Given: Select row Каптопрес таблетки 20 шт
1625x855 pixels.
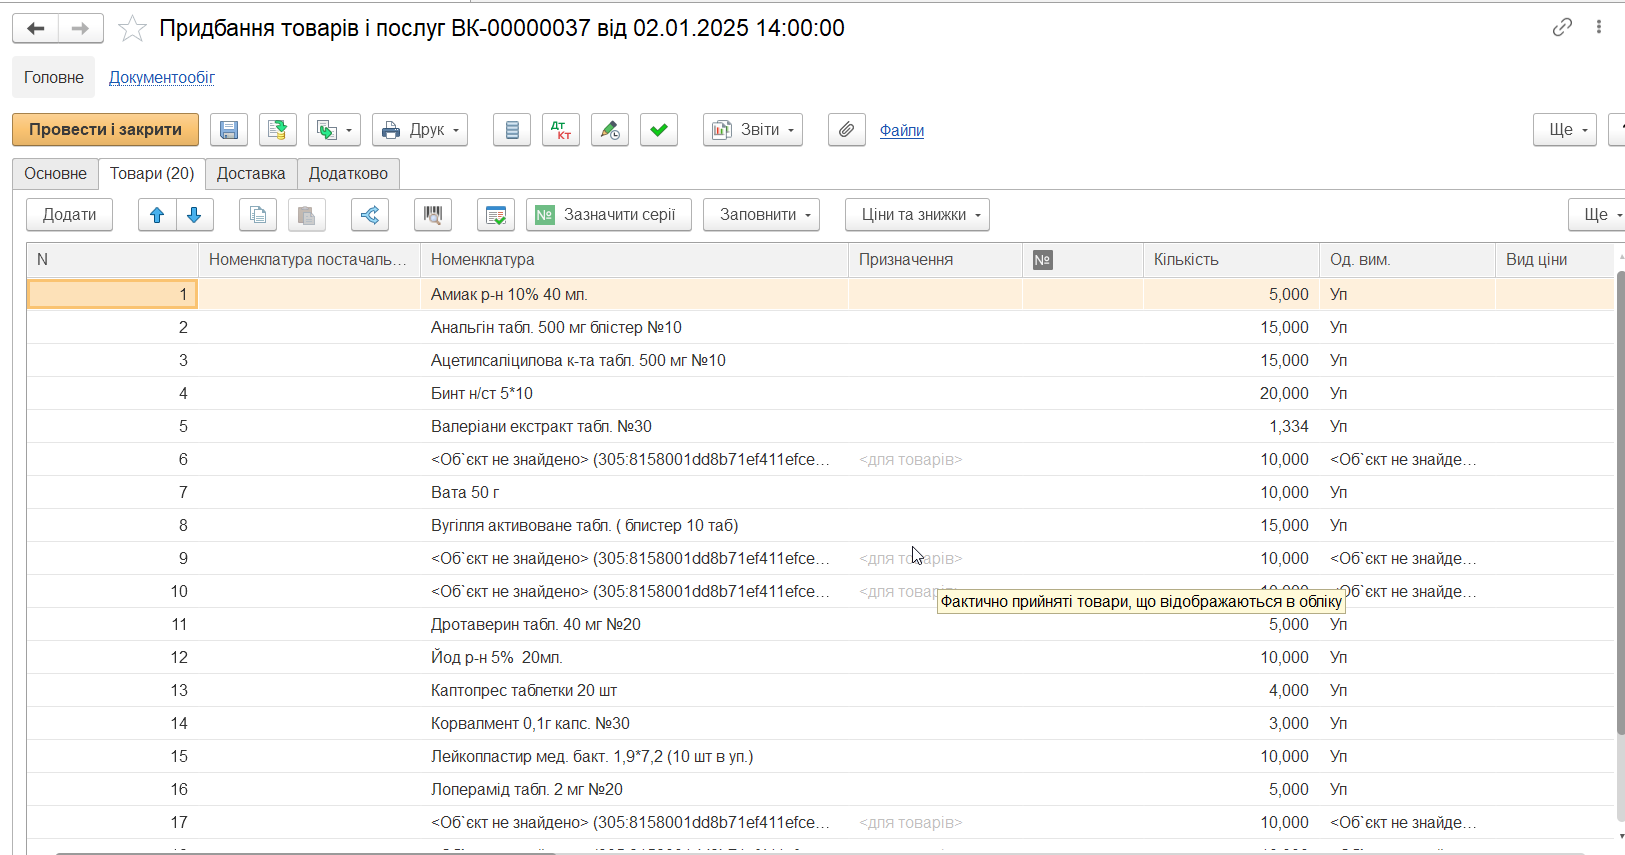Looking at the screenshot, I should coord(820,690).
